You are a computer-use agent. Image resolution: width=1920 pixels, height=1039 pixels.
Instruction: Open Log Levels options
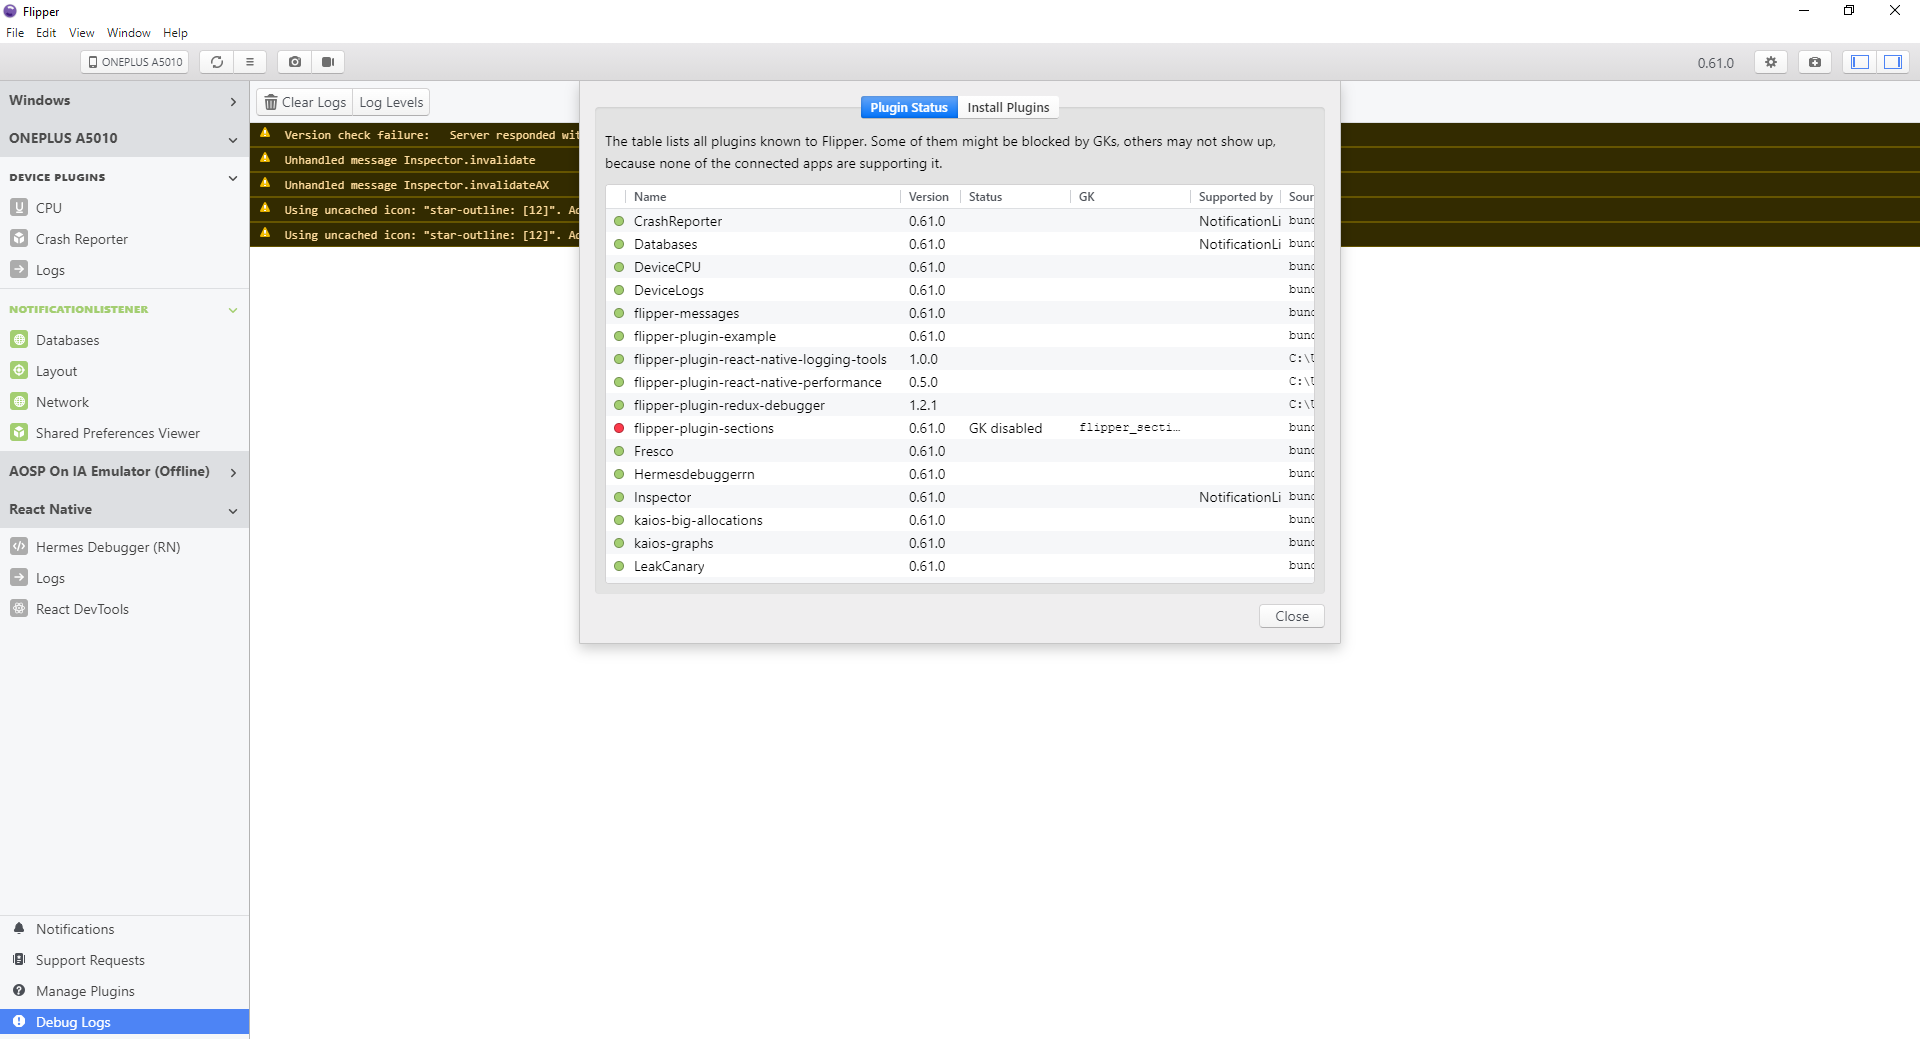pos(390,101)
